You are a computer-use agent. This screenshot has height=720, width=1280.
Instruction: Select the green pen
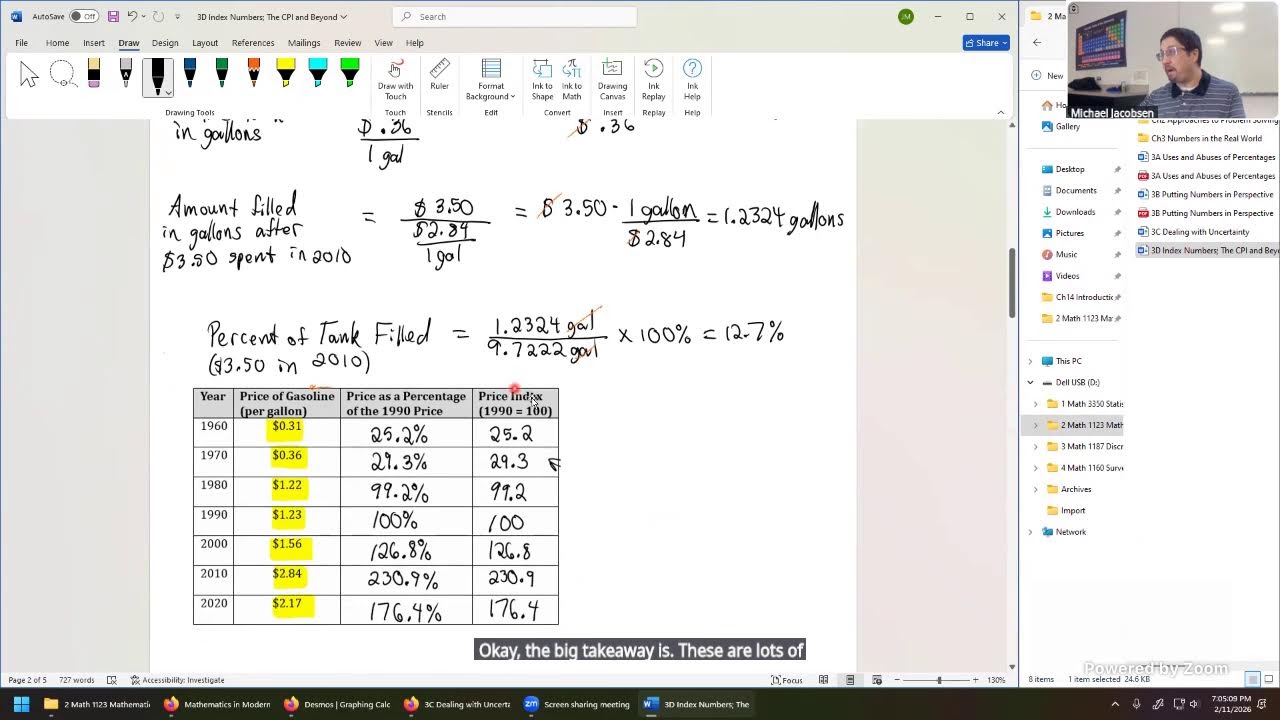point(222,74)
